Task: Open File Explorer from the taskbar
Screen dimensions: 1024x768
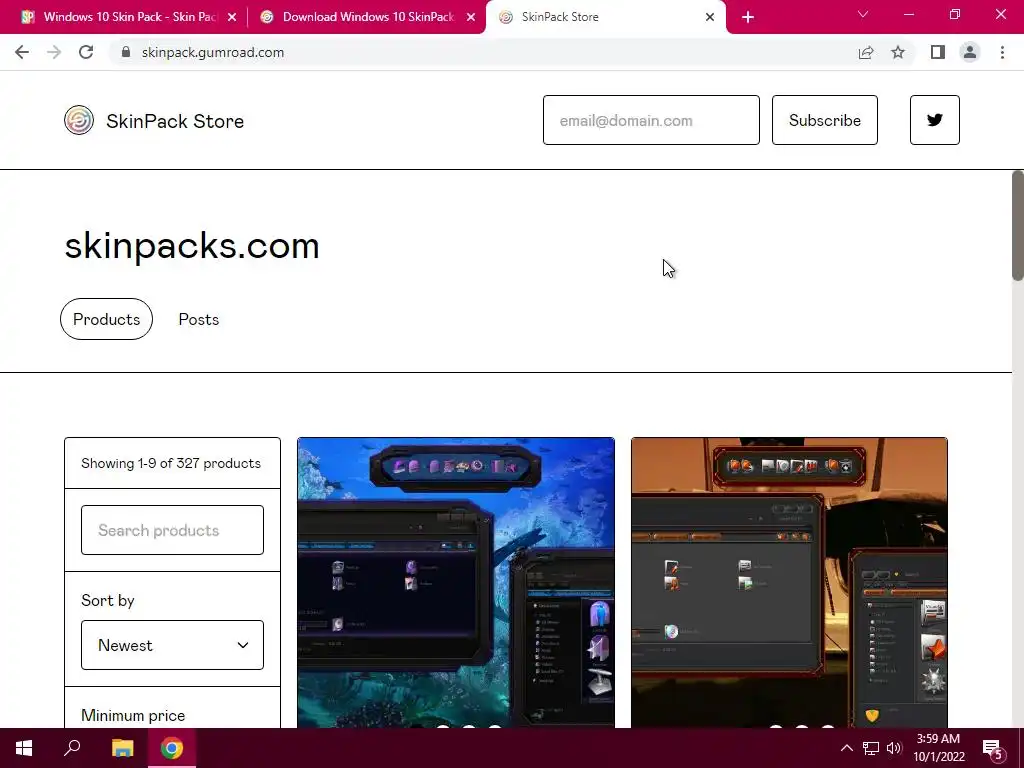Action: (x=122, y=748)
